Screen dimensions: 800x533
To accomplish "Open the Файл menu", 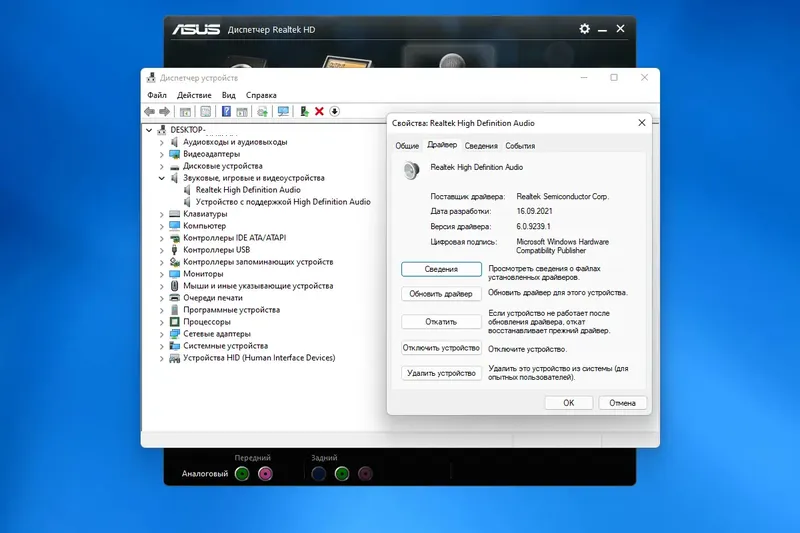I will pyautogui.click(x=157, y=95).
